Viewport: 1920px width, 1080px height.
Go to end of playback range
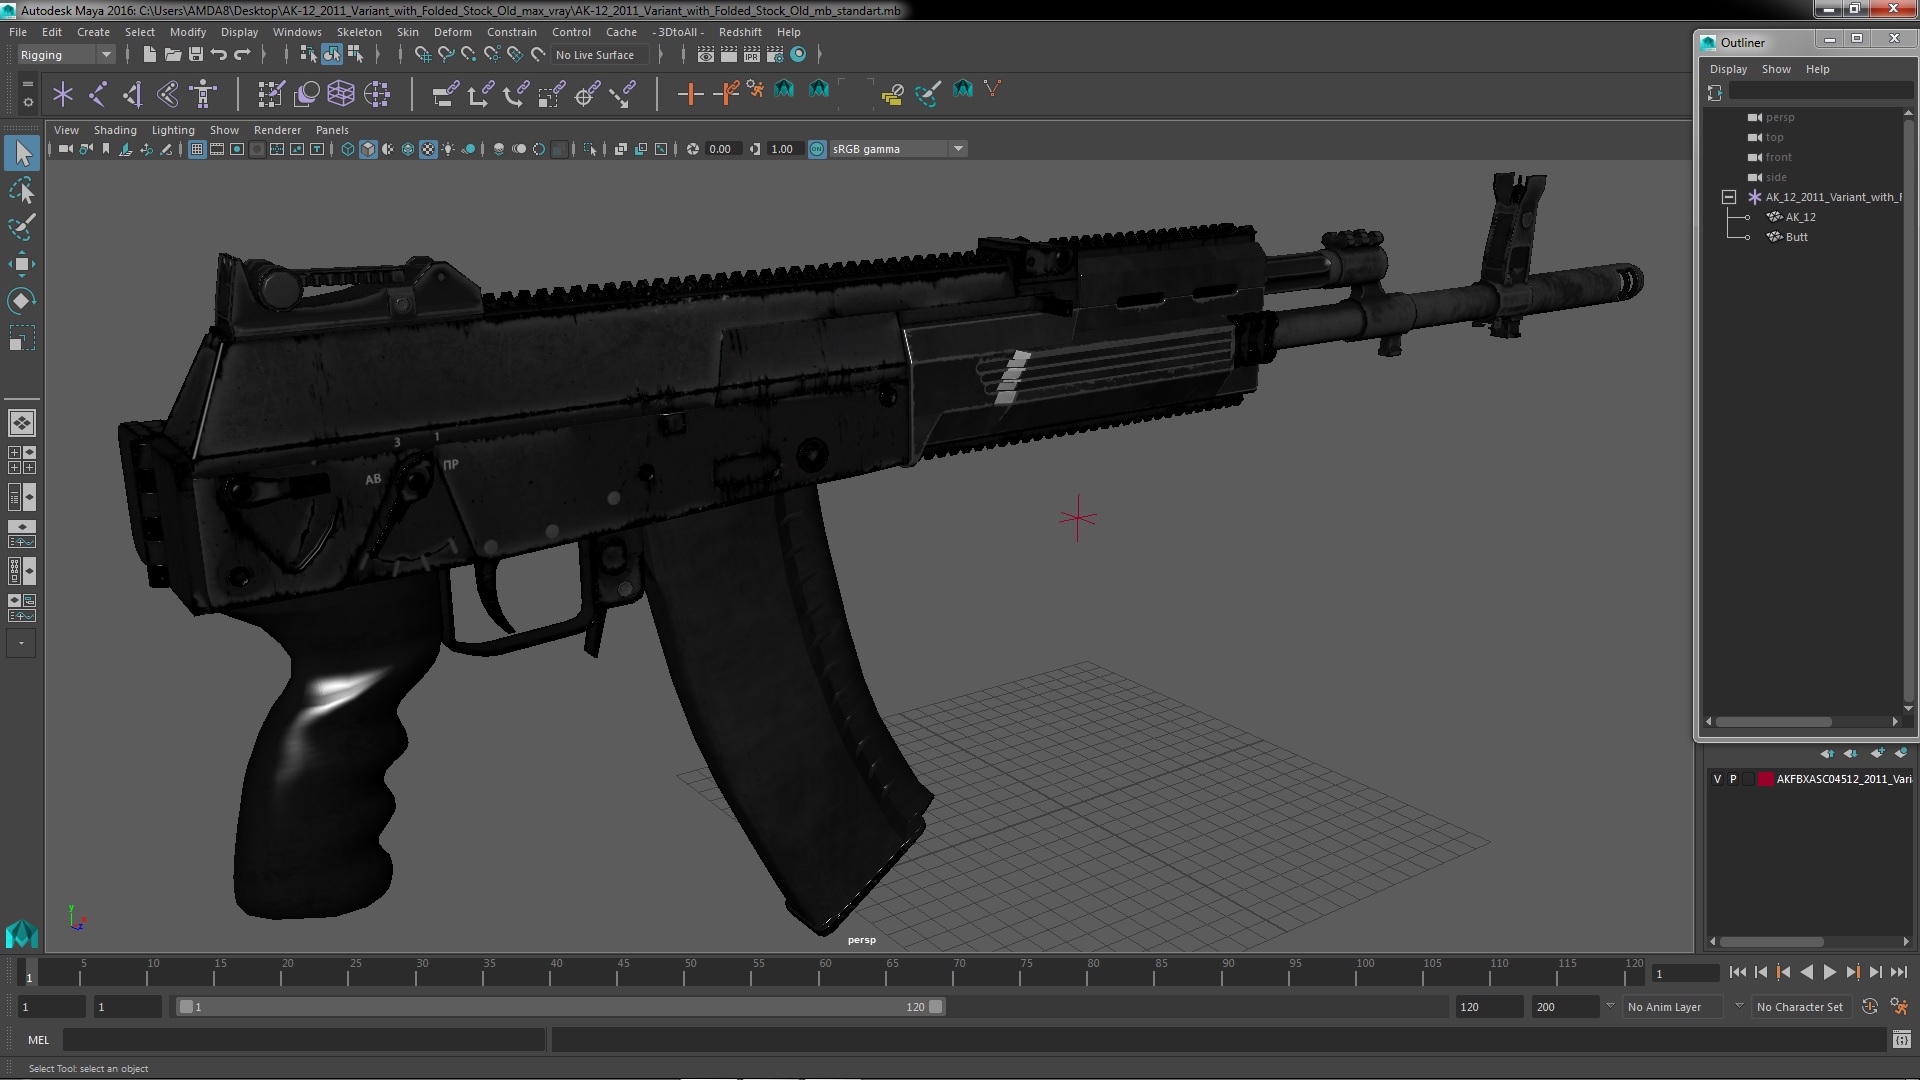tap(1898, 972)
